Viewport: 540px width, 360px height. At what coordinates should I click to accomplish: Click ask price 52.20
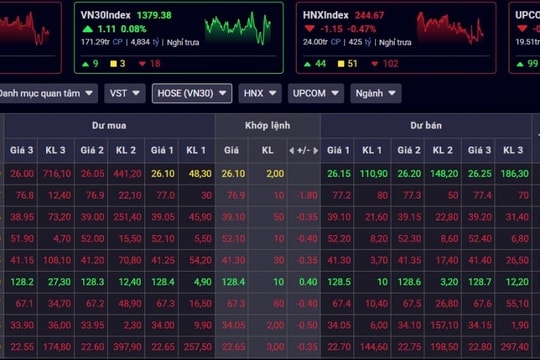339,239
